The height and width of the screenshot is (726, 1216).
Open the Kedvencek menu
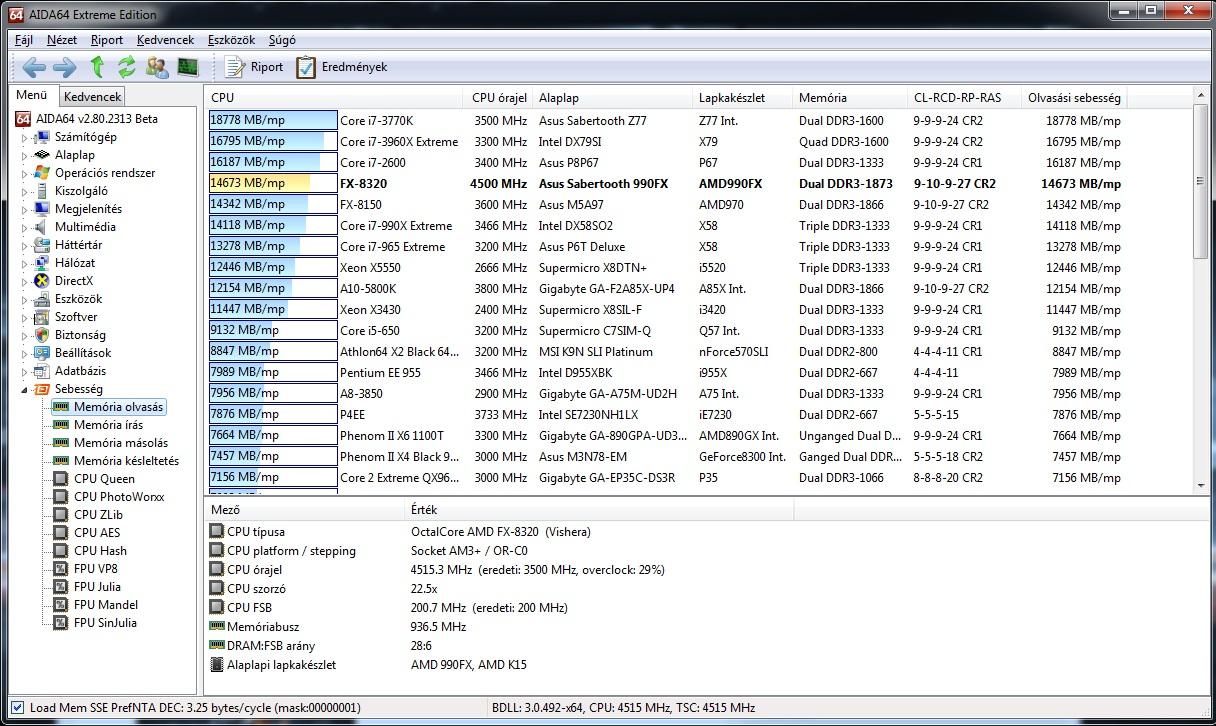coord(166,40)
